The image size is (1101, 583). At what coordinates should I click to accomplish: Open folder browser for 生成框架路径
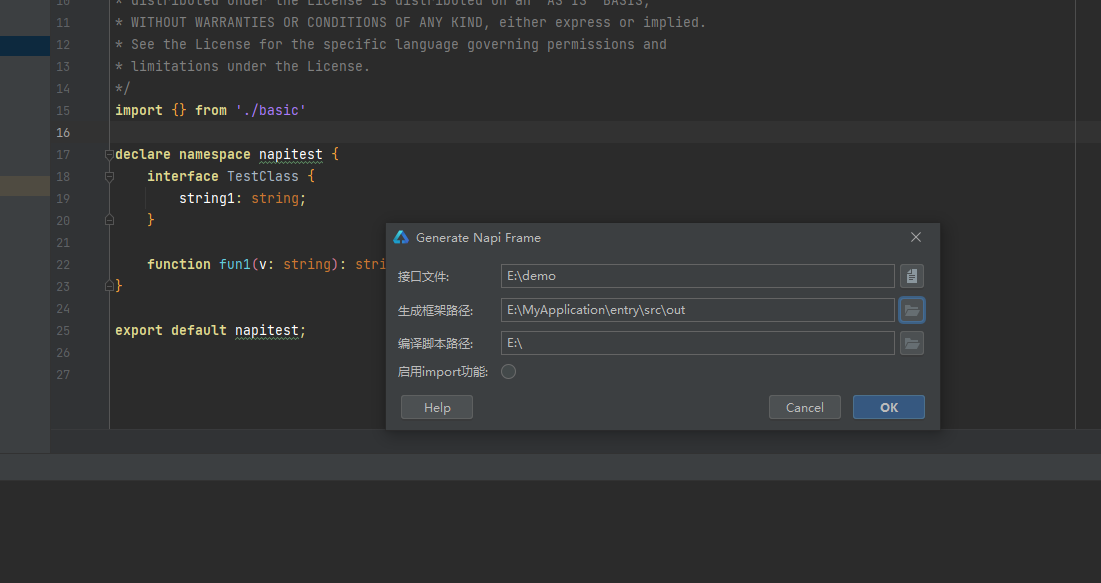pos(911,310)
